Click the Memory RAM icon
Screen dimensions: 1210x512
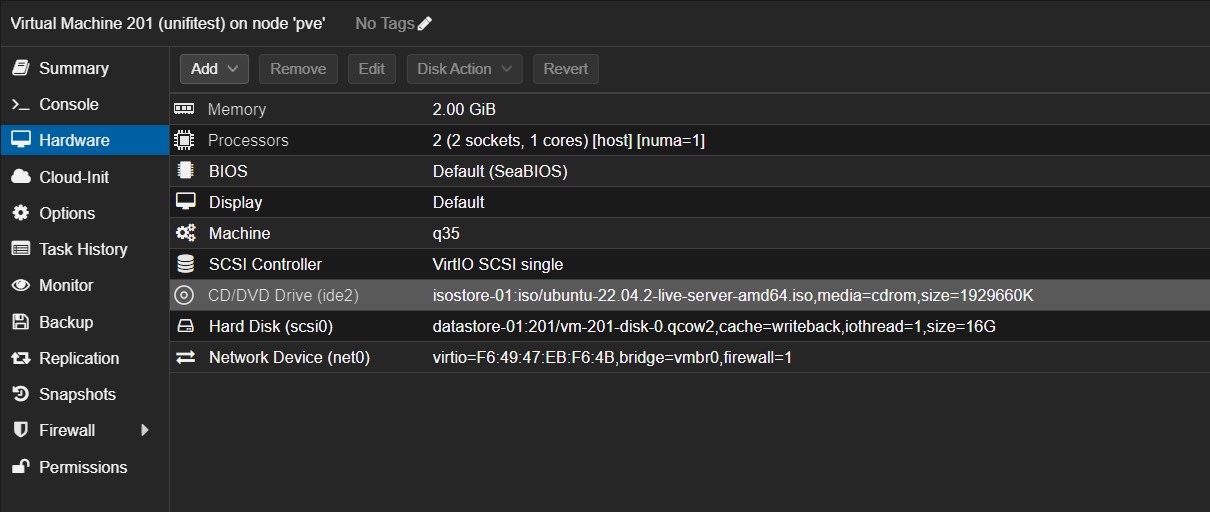184,109
